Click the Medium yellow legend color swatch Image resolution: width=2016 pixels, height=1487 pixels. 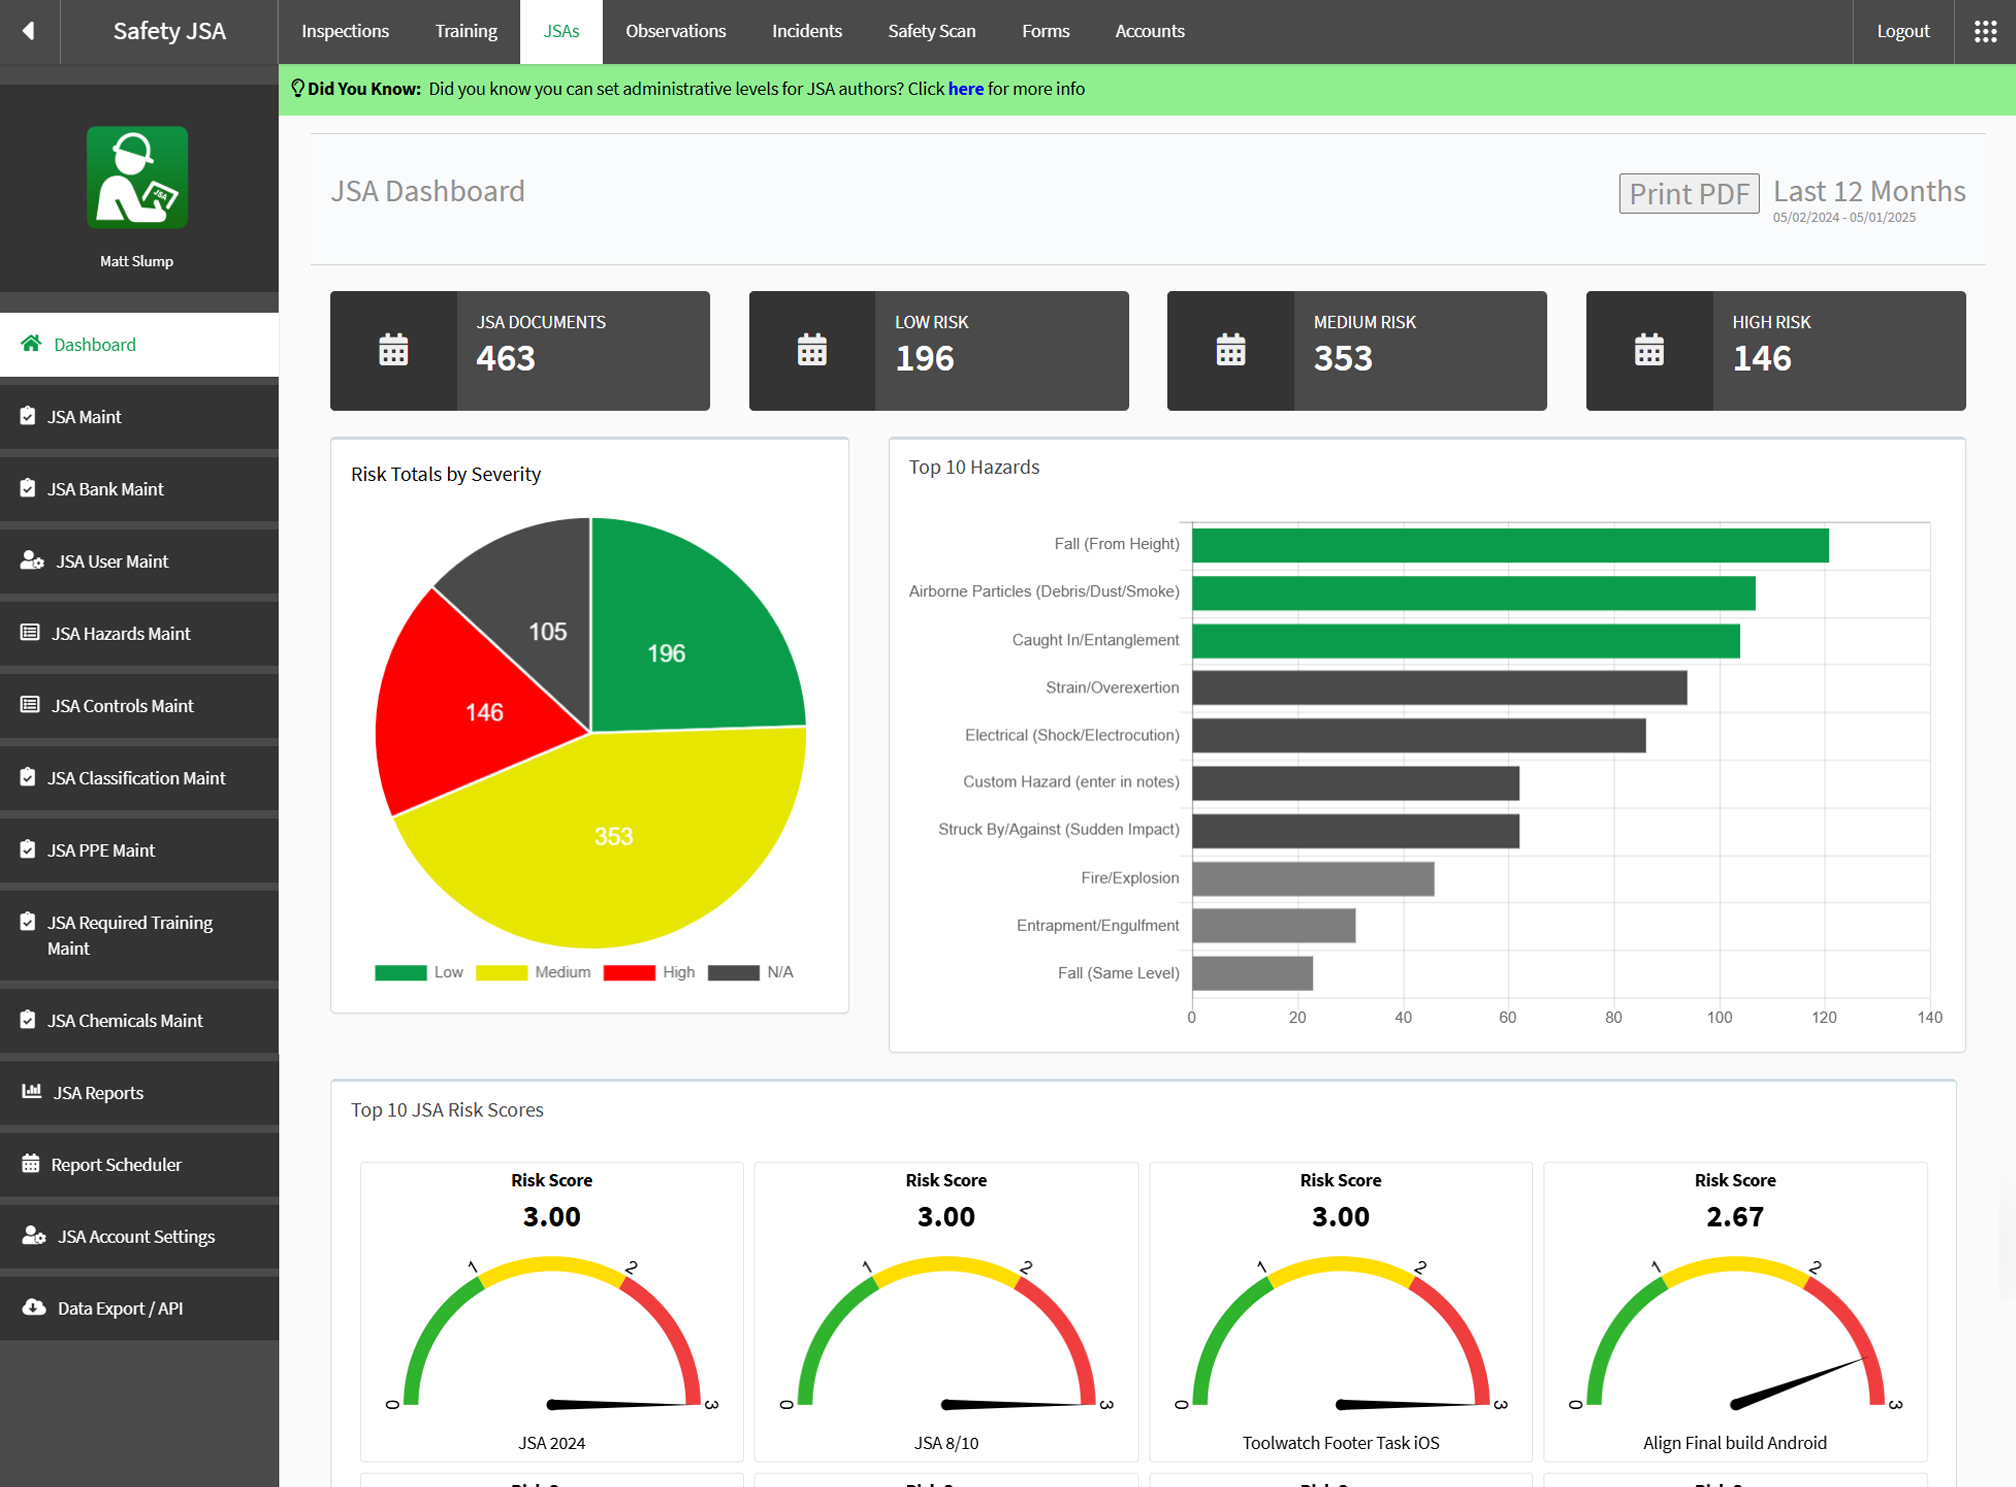coord(501,972)
